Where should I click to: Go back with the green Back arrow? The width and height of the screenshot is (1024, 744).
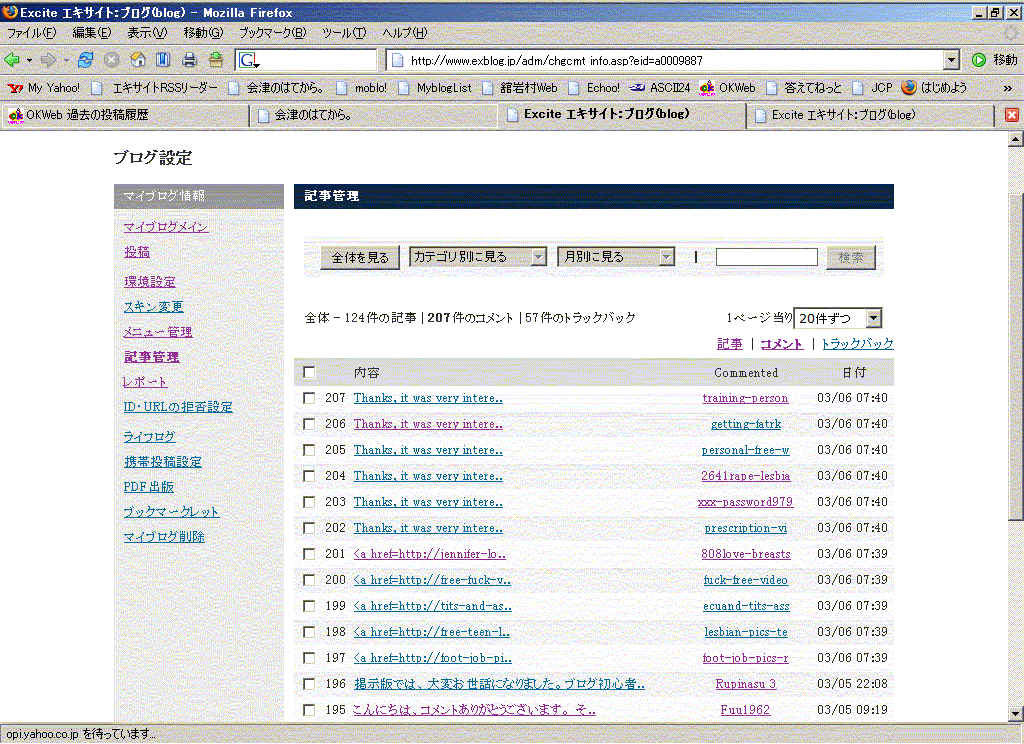coord(12,60)
